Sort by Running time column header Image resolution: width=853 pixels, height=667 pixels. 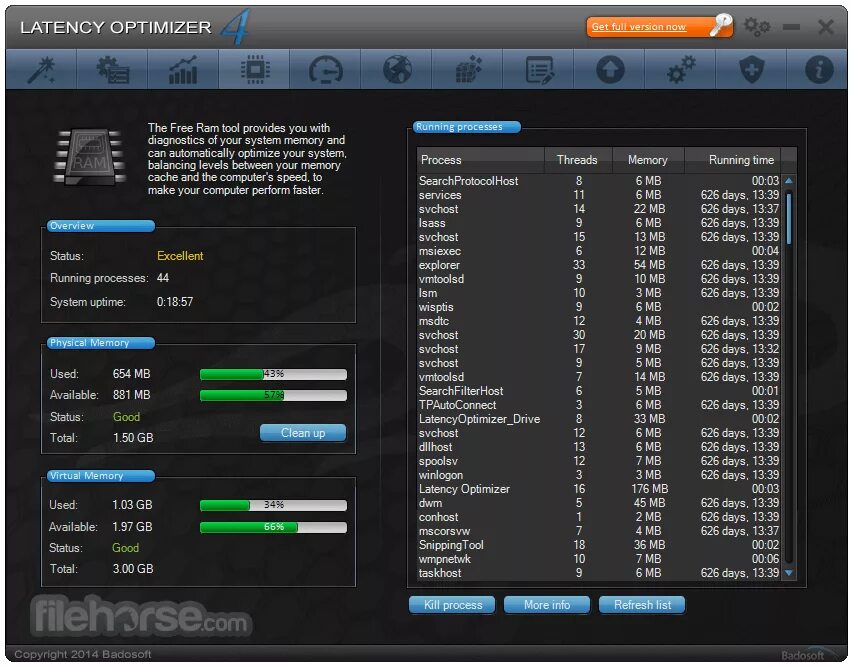741,160
